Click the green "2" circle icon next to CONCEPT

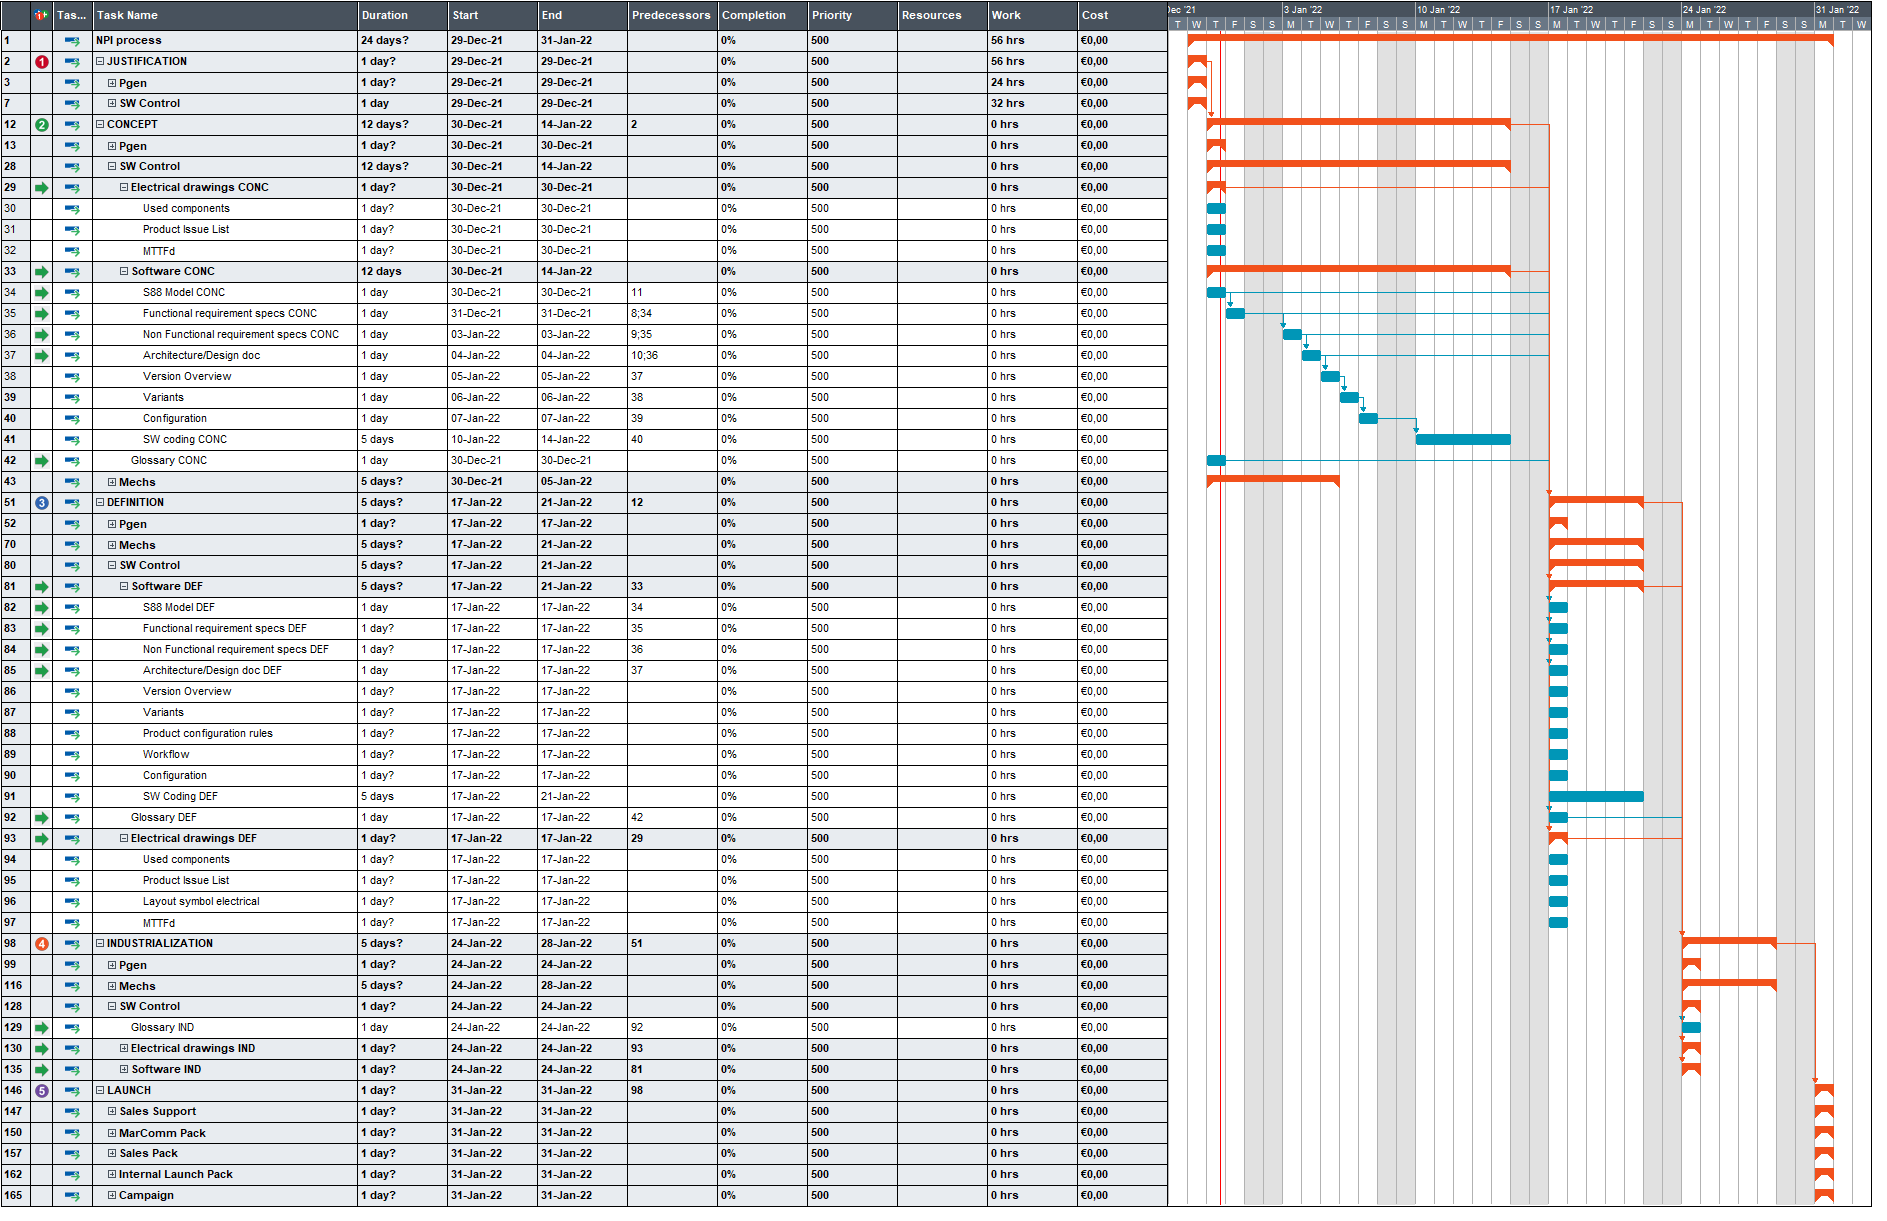[x=40, y=124]
